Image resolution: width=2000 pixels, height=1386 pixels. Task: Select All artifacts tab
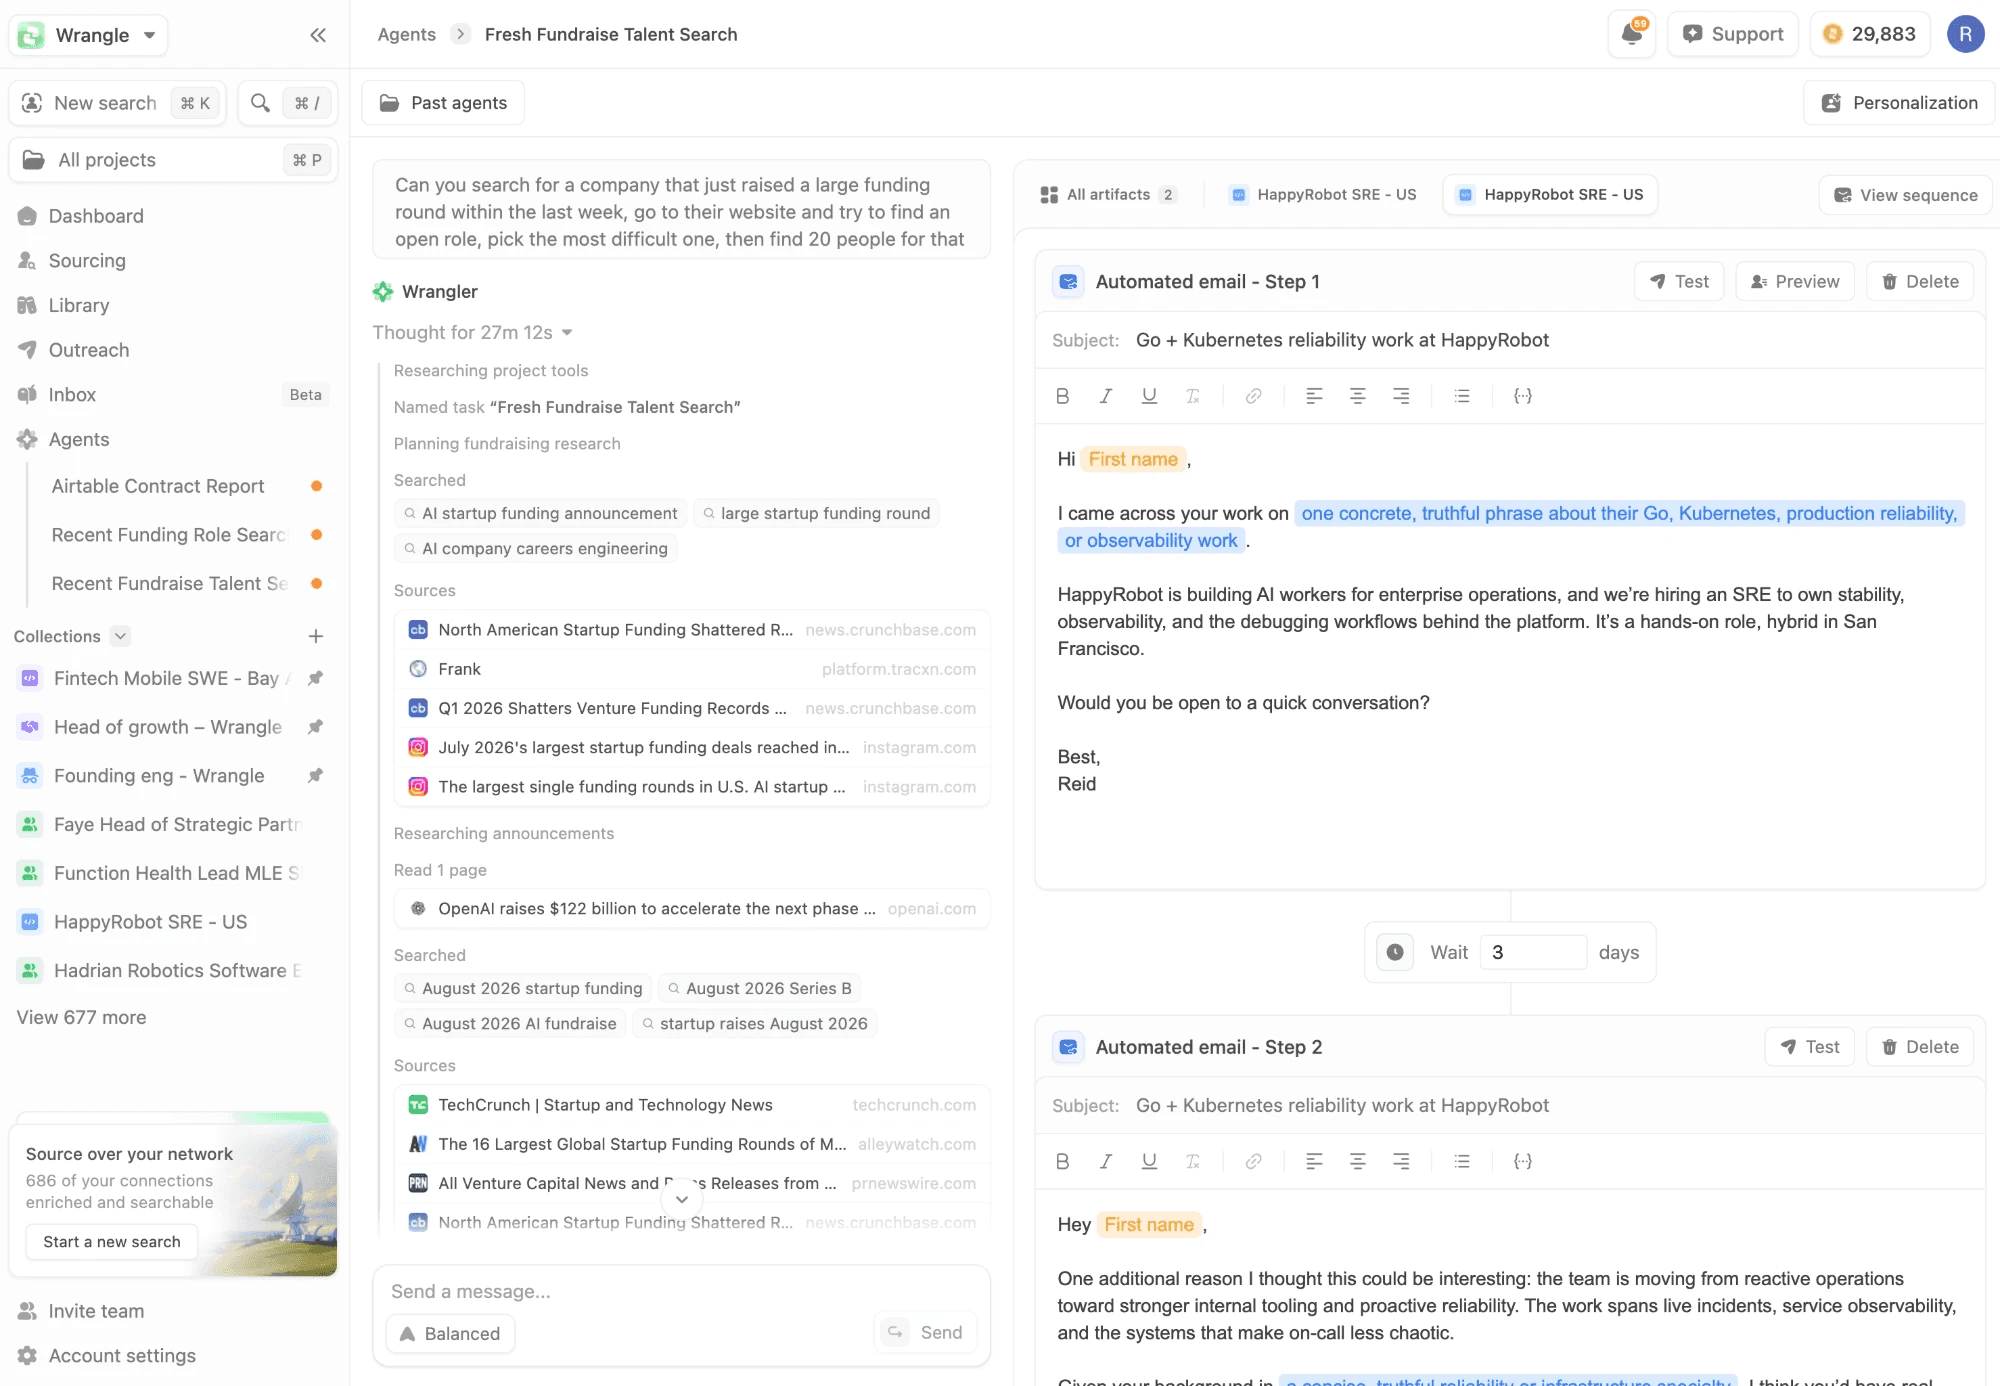click(1109, 194)
